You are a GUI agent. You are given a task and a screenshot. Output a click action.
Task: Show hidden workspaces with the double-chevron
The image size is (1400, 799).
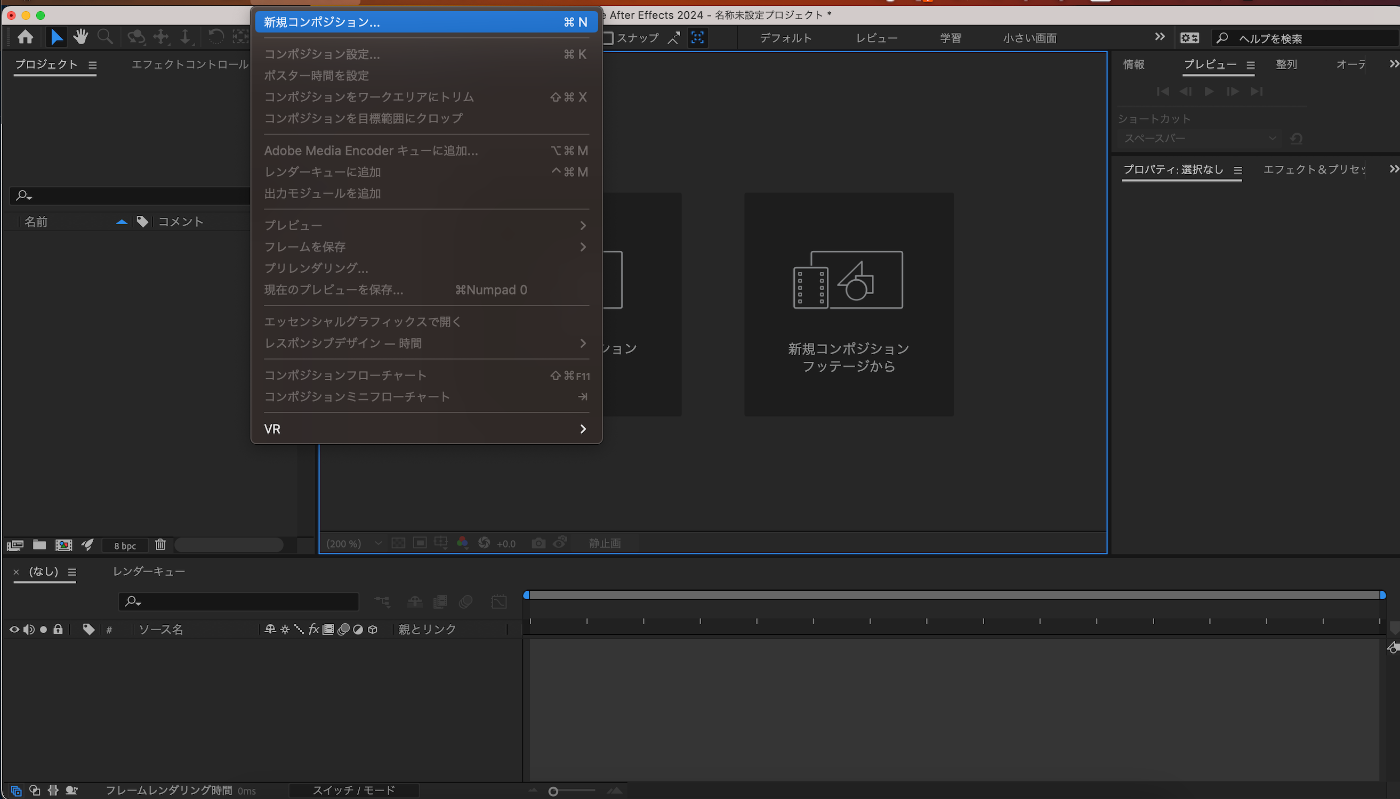coord(1160,37)
